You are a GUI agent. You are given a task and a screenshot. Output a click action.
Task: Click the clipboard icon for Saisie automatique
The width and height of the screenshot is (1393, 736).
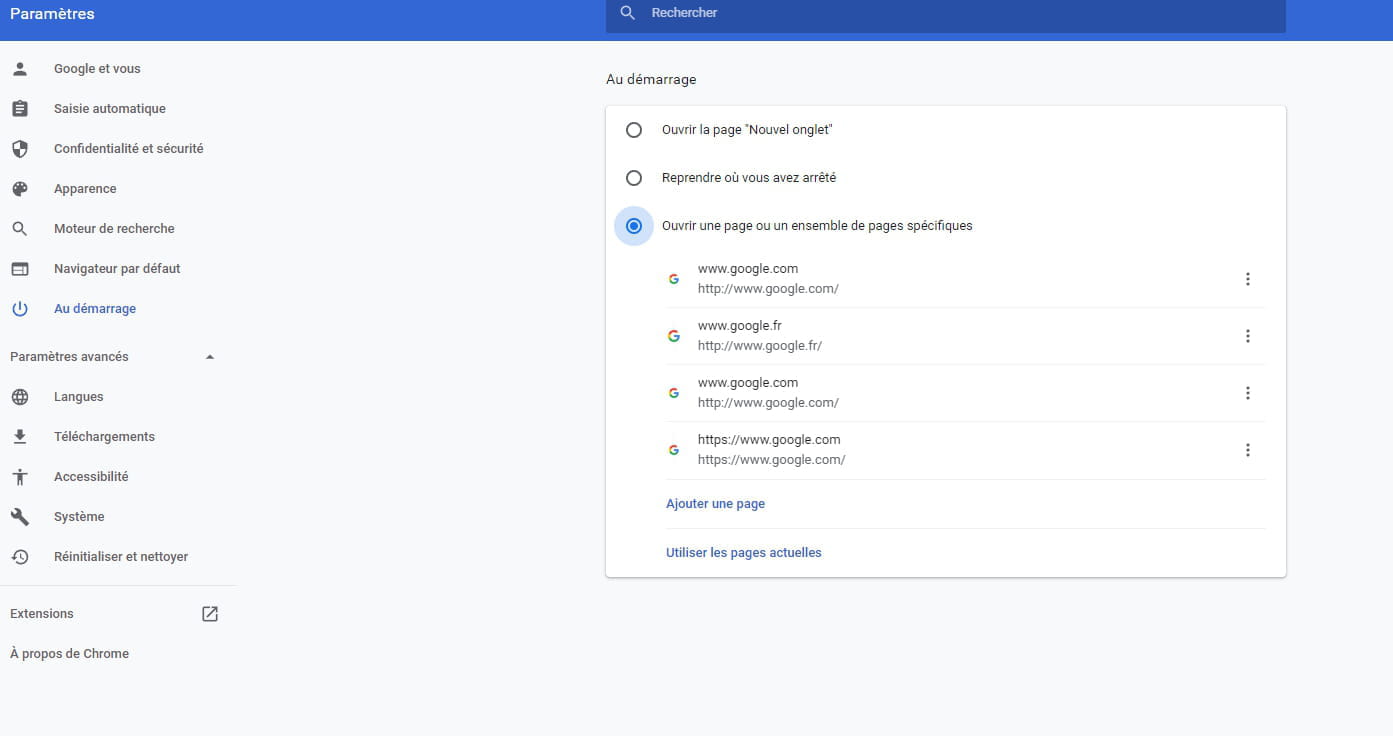[19, 109]
